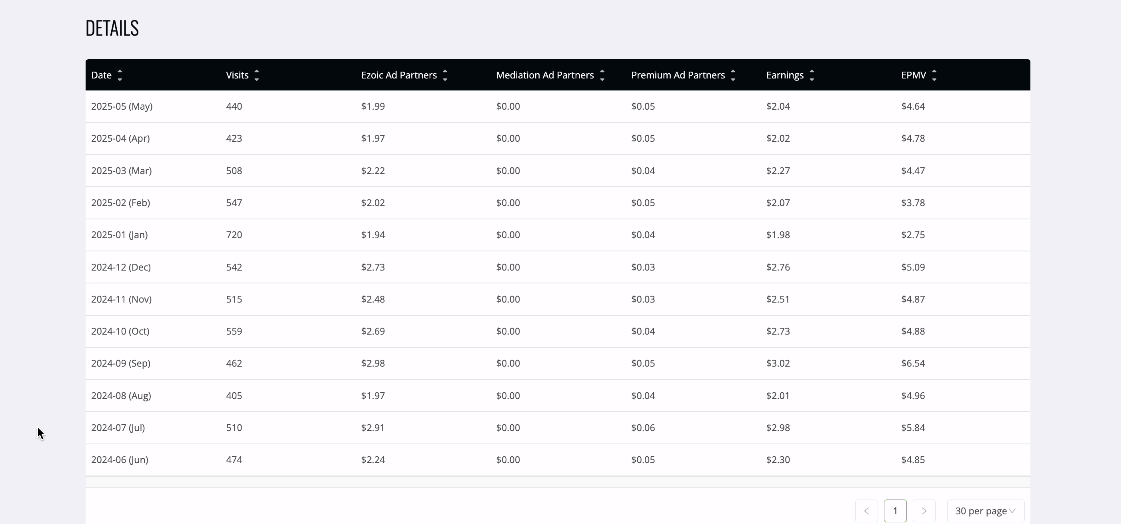
Task: Click the visits value 440
Action: point(234,107)
